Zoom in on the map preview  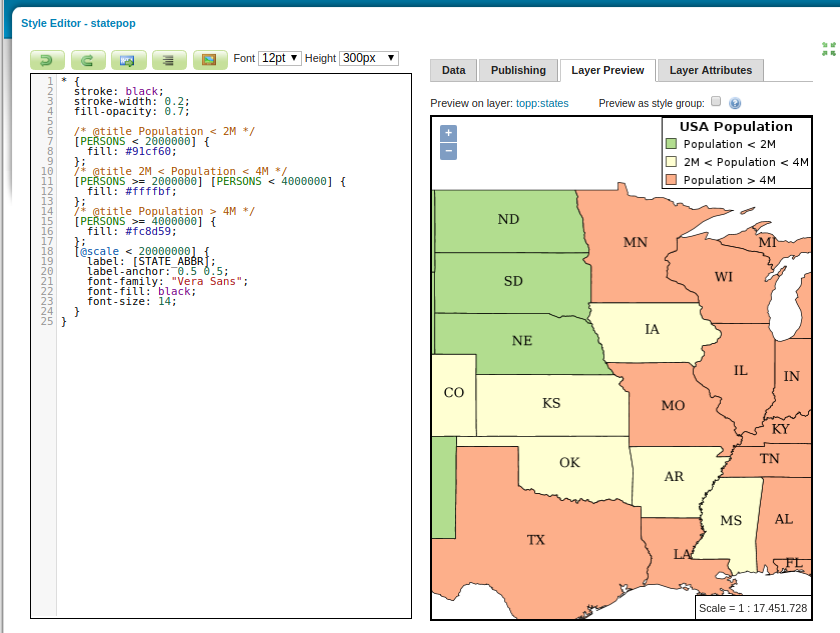tap(448, 133)
